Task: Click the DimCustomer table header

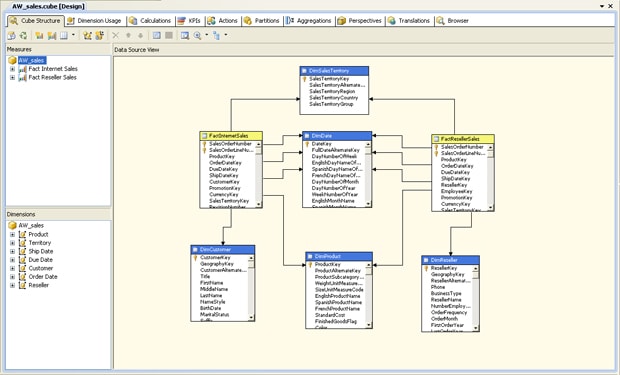Action: pyautogui.click(x=223, y=250)
